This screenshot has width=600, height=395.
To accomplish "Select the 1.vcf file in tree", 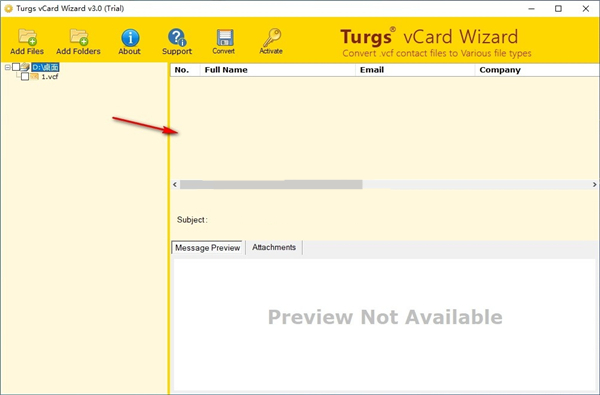I will pyautogui.click(x=50, y=77).
